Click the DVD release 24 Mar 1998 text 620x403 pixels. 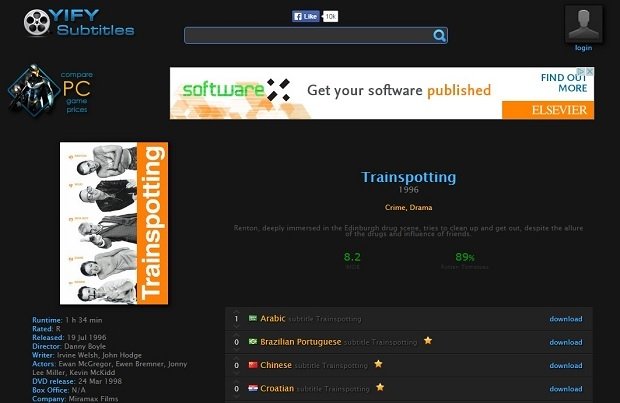(77, 381)
